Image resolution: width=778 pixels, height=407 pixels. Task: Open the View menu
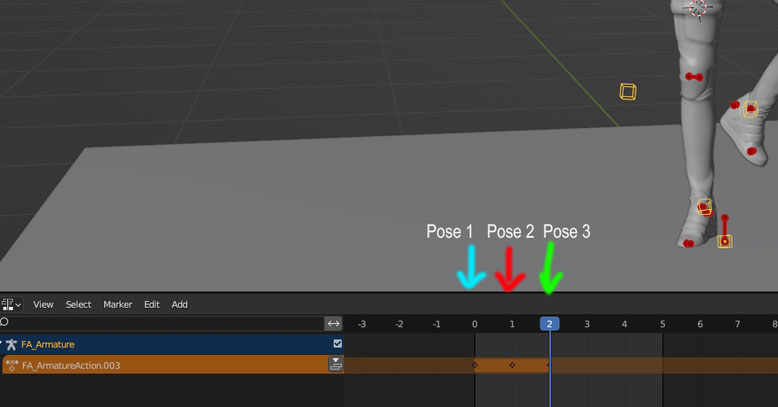pos(43,304)
